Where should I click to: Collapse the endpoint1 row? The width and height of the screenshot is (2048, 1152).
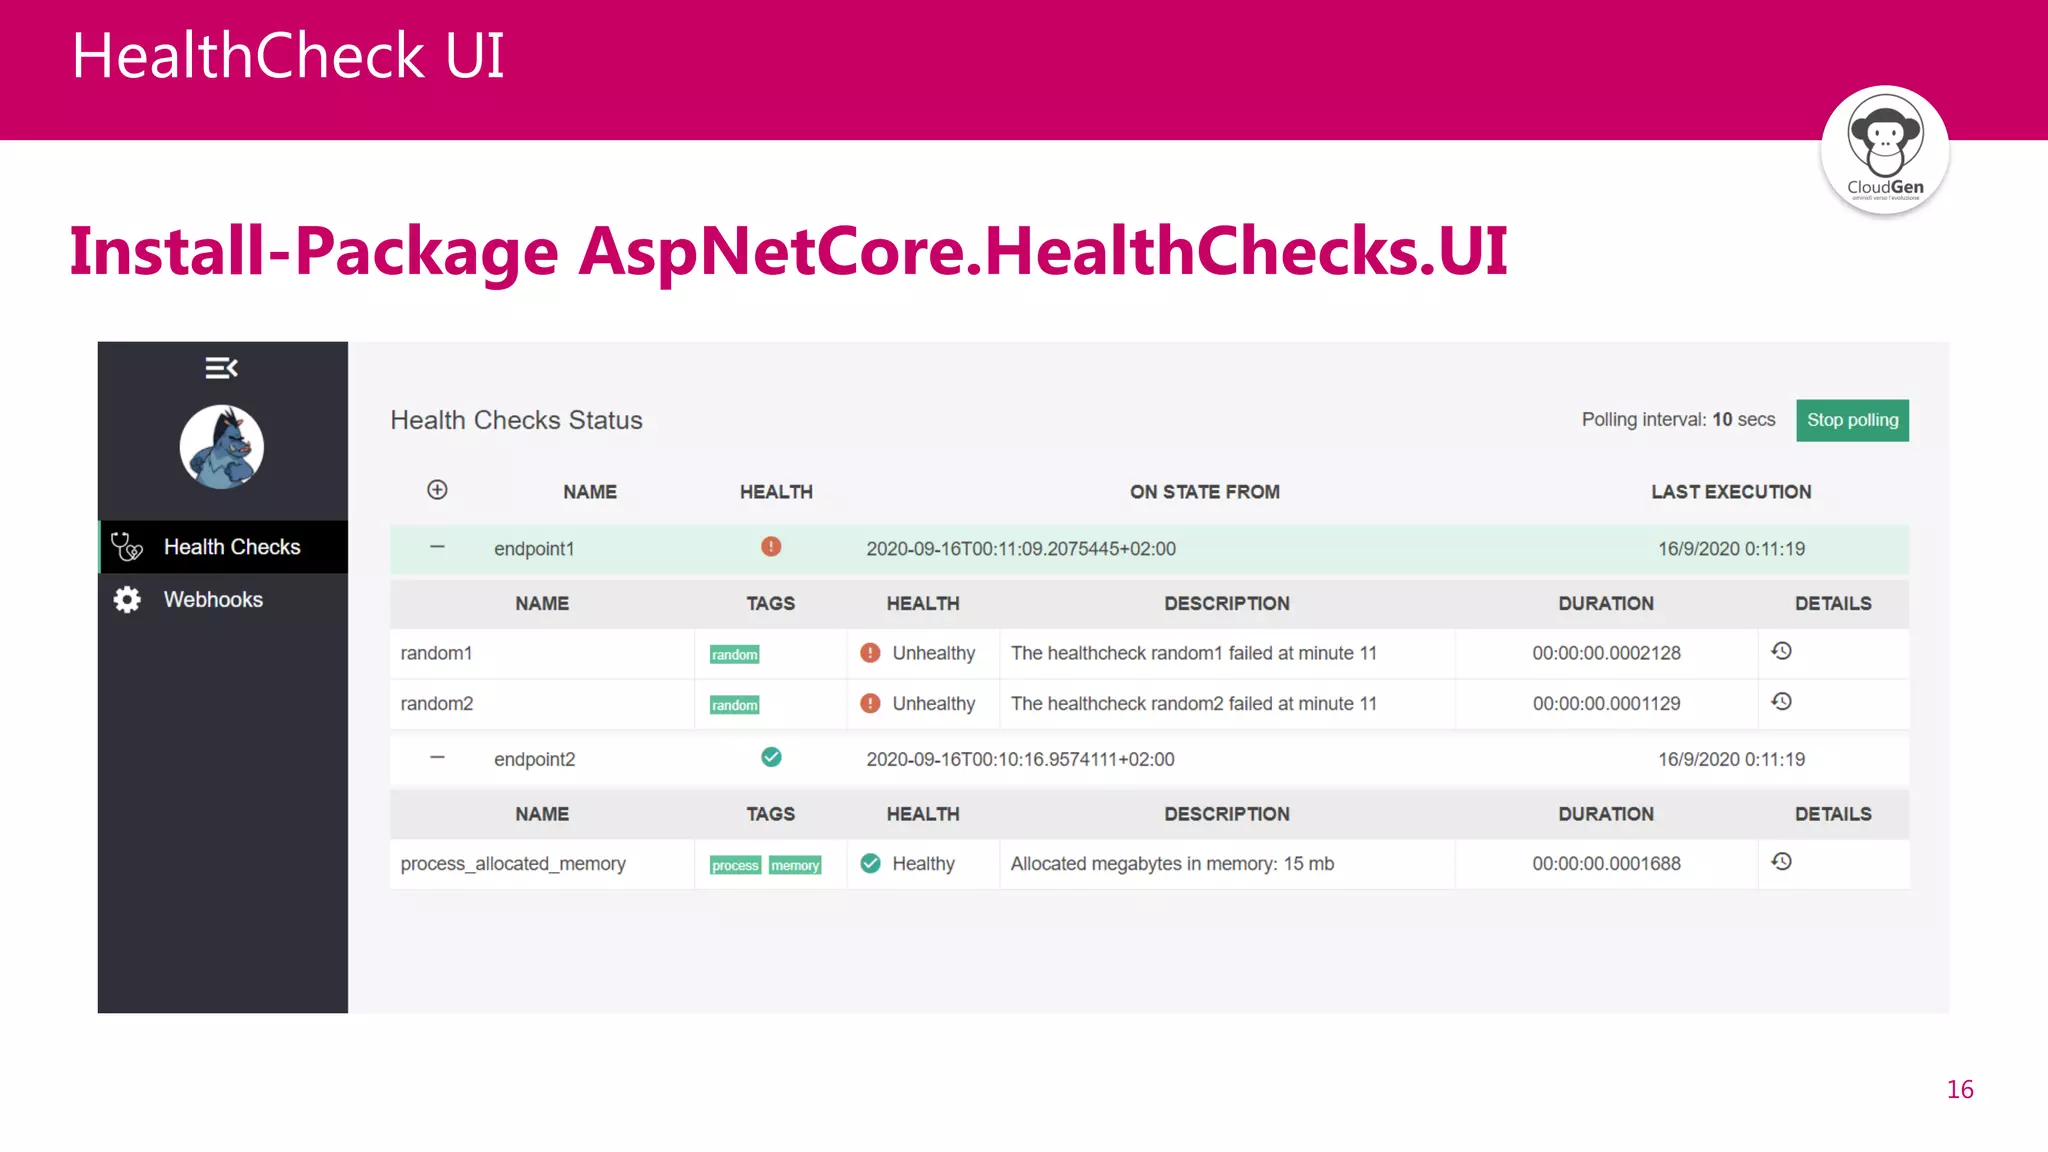coord(437,547)
